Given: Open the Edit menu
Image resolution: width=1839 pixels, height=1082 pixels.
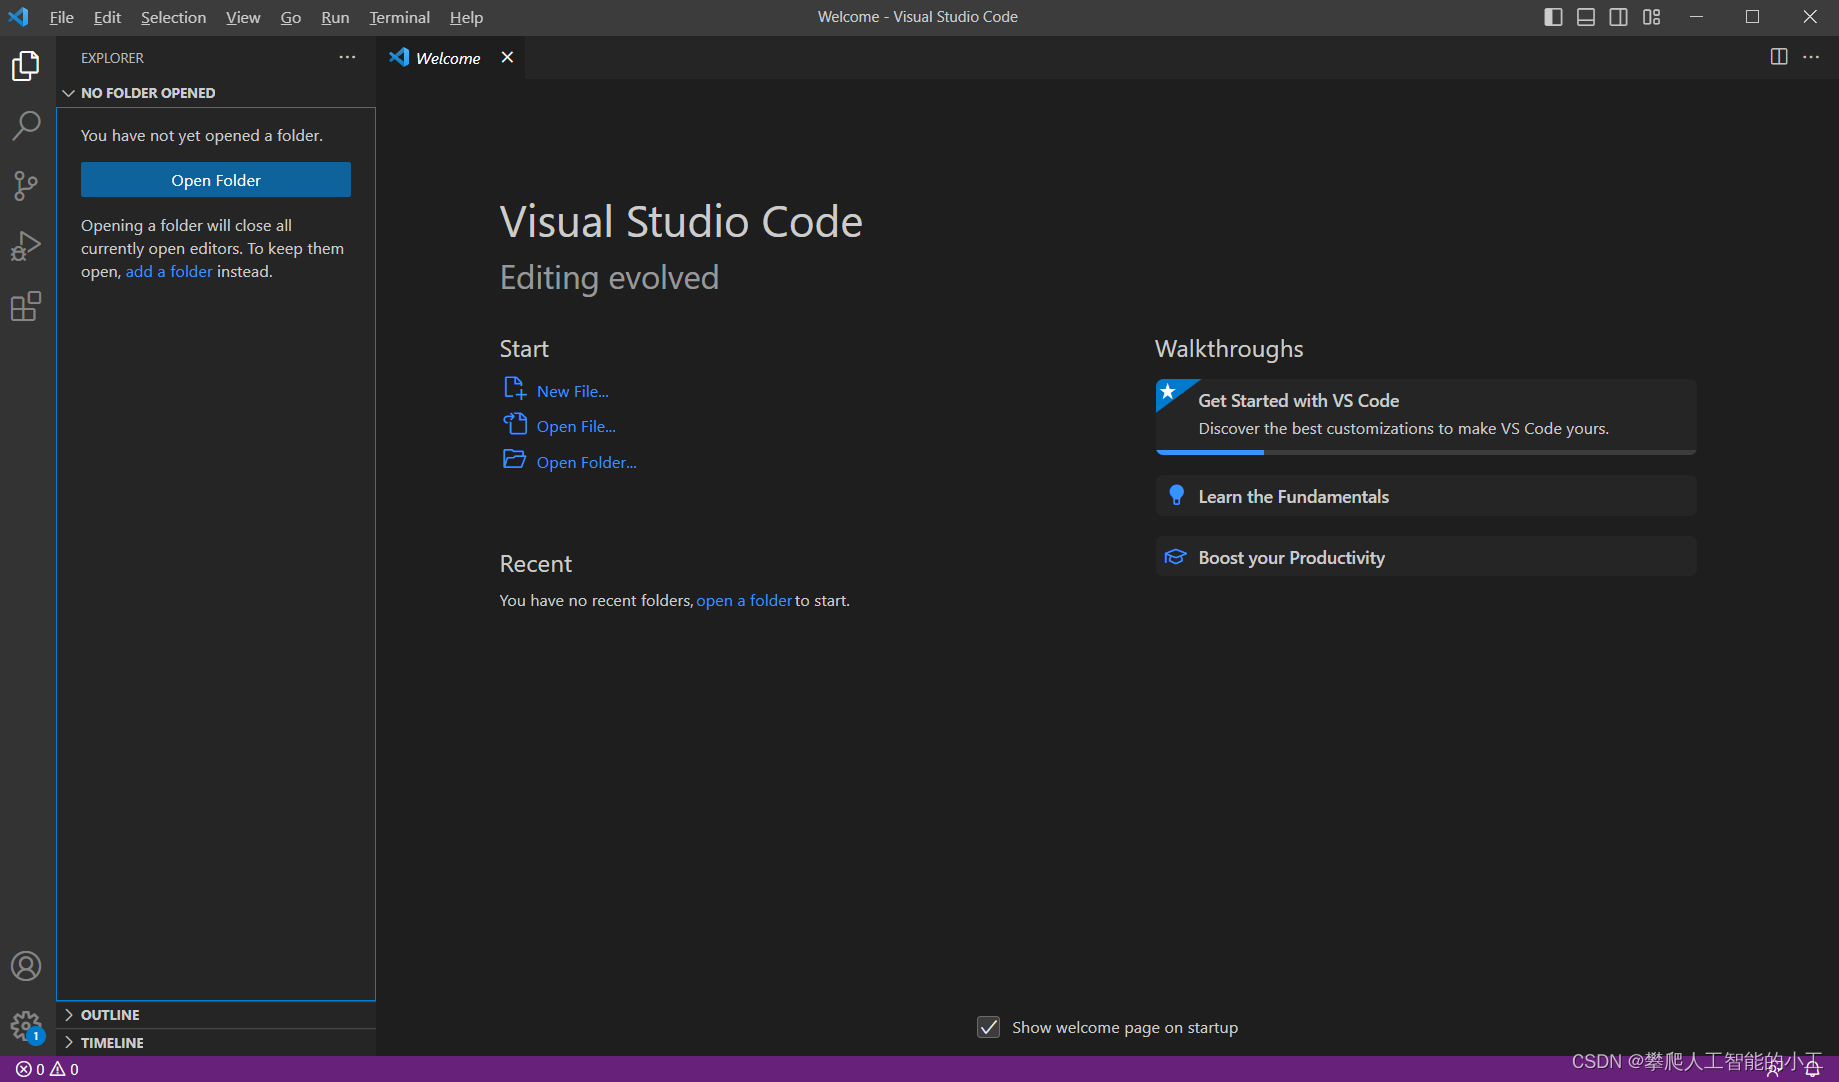Looking at the screenshot, I should click(x=107, y=17).
